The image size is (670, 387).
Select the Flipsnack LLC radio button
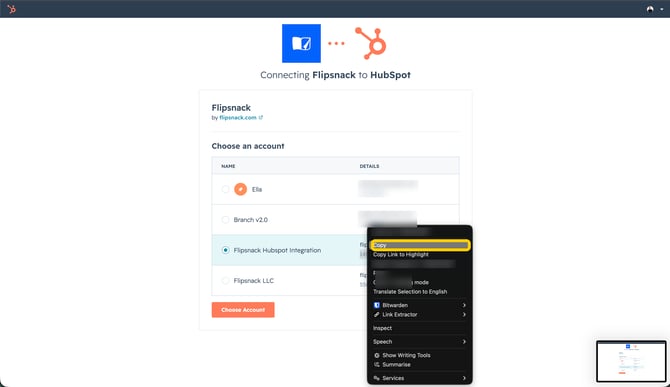click(x=225, y=280)
